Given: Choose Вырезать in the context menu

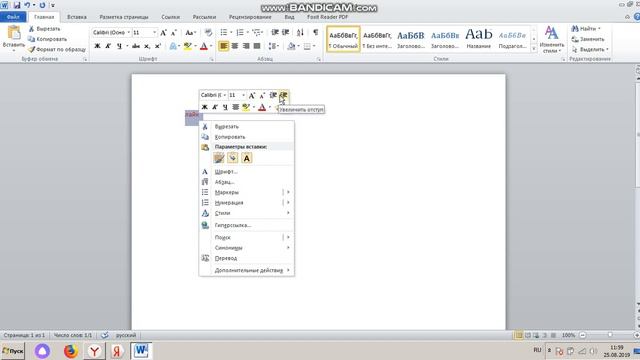Looking at the screenshot, I should click(247, 127).
